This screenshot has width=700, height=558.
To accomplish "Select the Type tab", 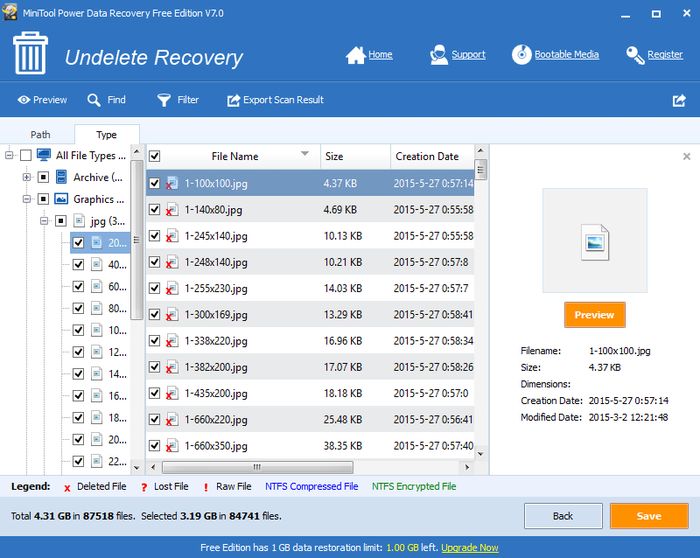I will click(106, 135).
